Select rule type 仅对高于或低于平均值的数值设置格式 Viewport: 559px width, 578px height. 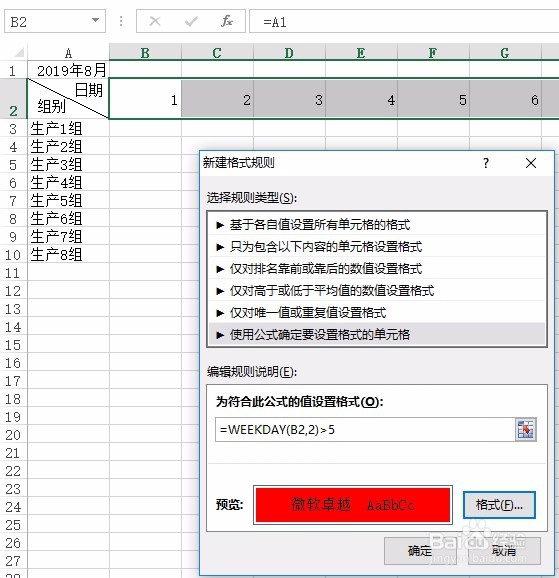[x=377, y=290]
